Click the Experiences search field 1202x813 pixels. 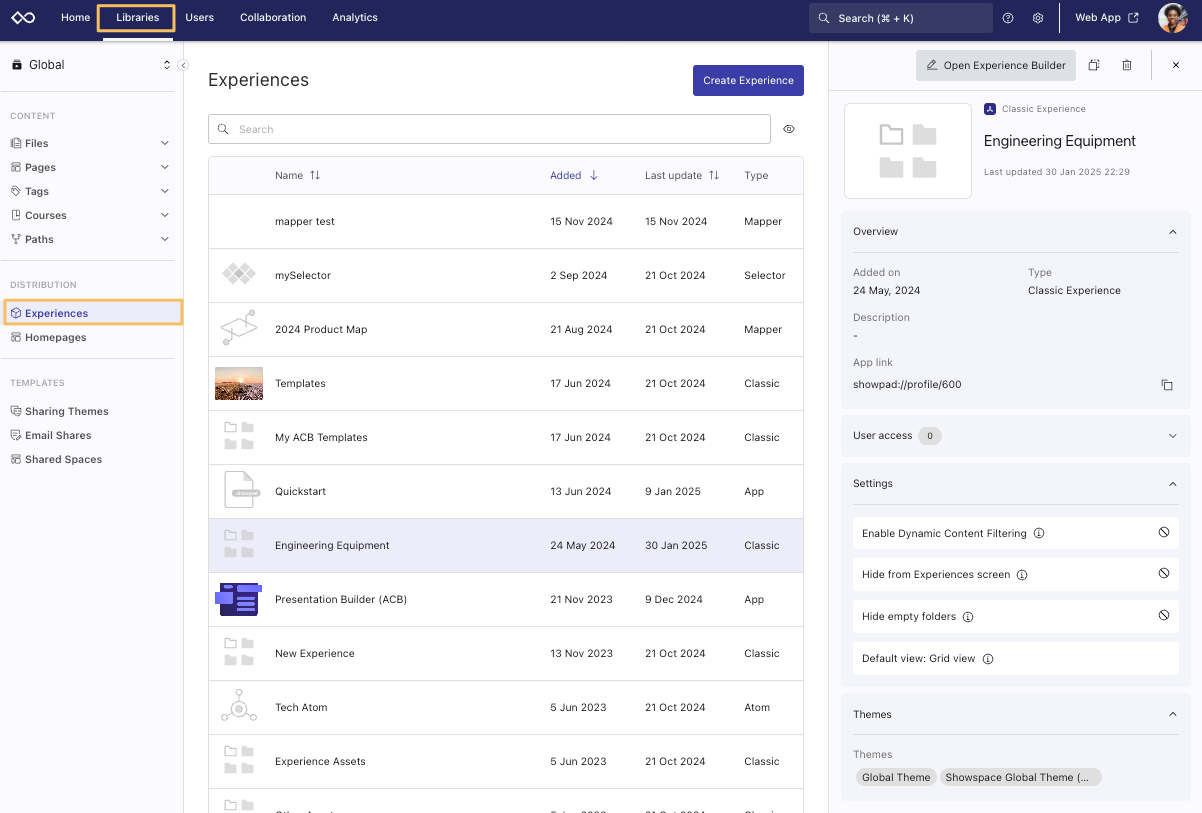coord(489,129)
